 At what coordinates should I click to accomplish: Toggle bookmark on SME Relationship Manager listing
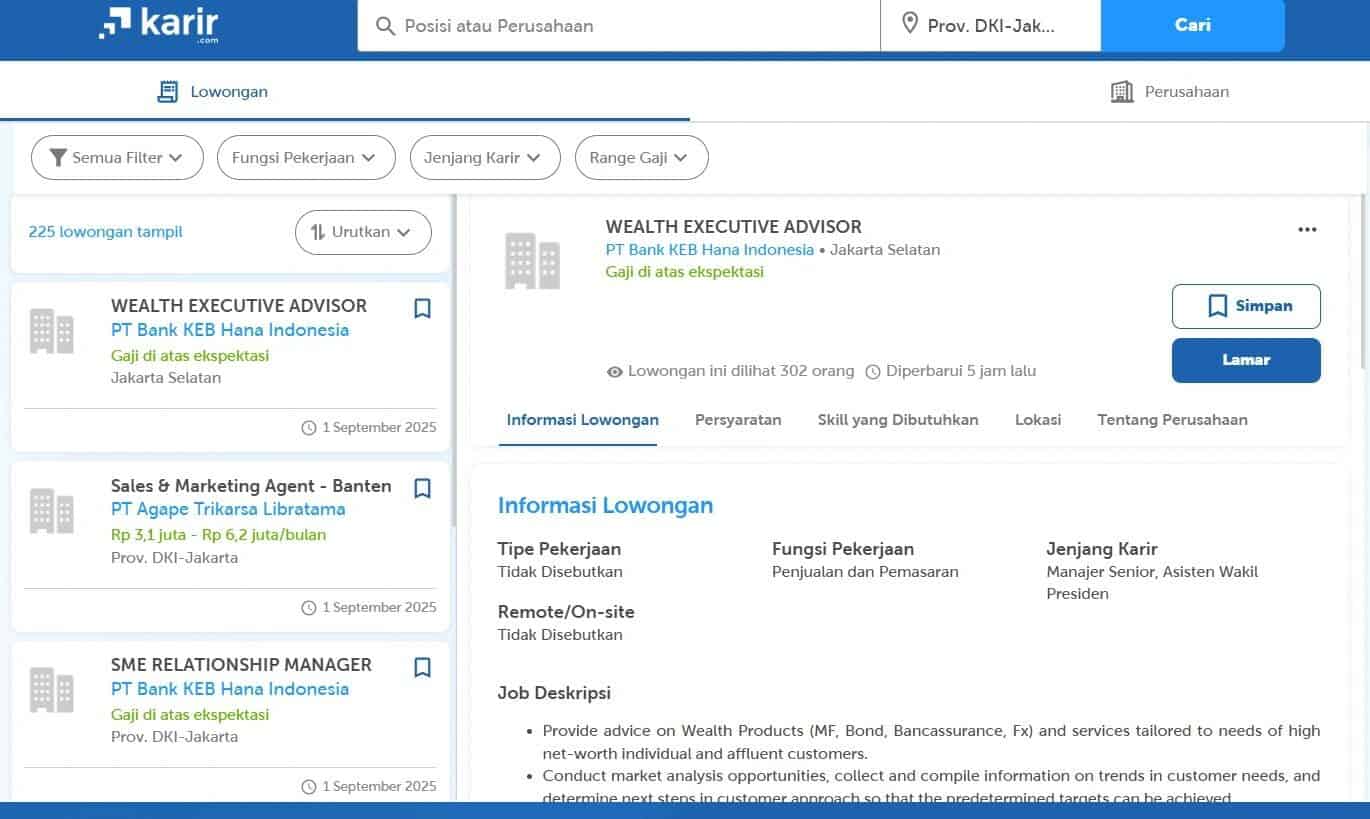click(x=421, y=667)
